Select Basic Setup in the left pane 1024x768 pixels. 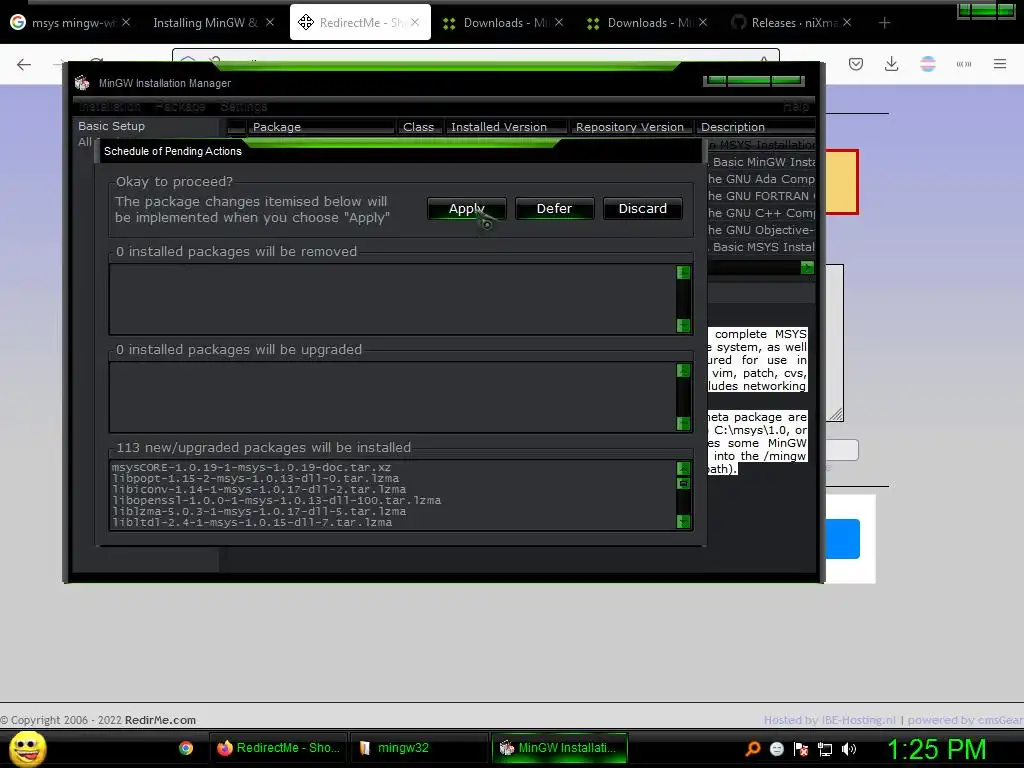[112, 126]
